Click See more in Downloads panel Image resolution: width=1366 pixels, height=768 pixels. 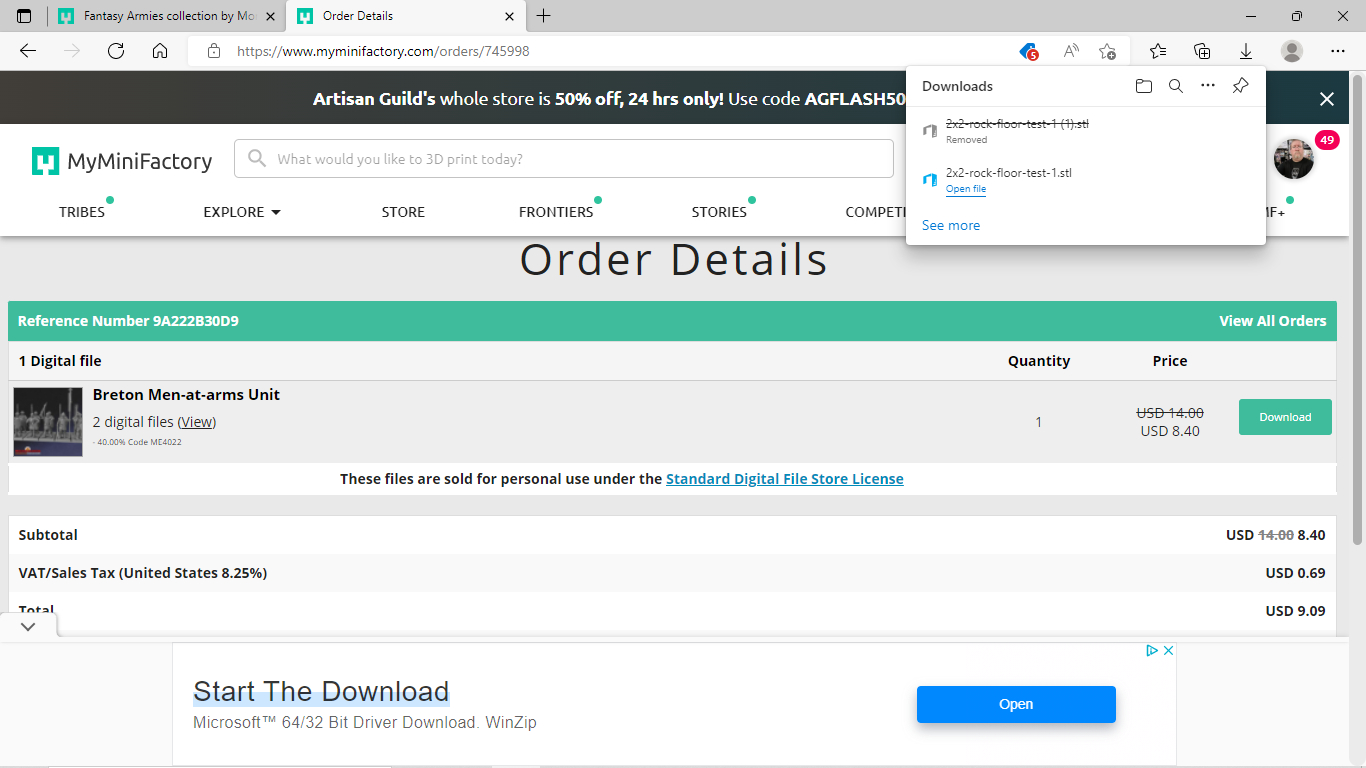[x=951, y=225]
